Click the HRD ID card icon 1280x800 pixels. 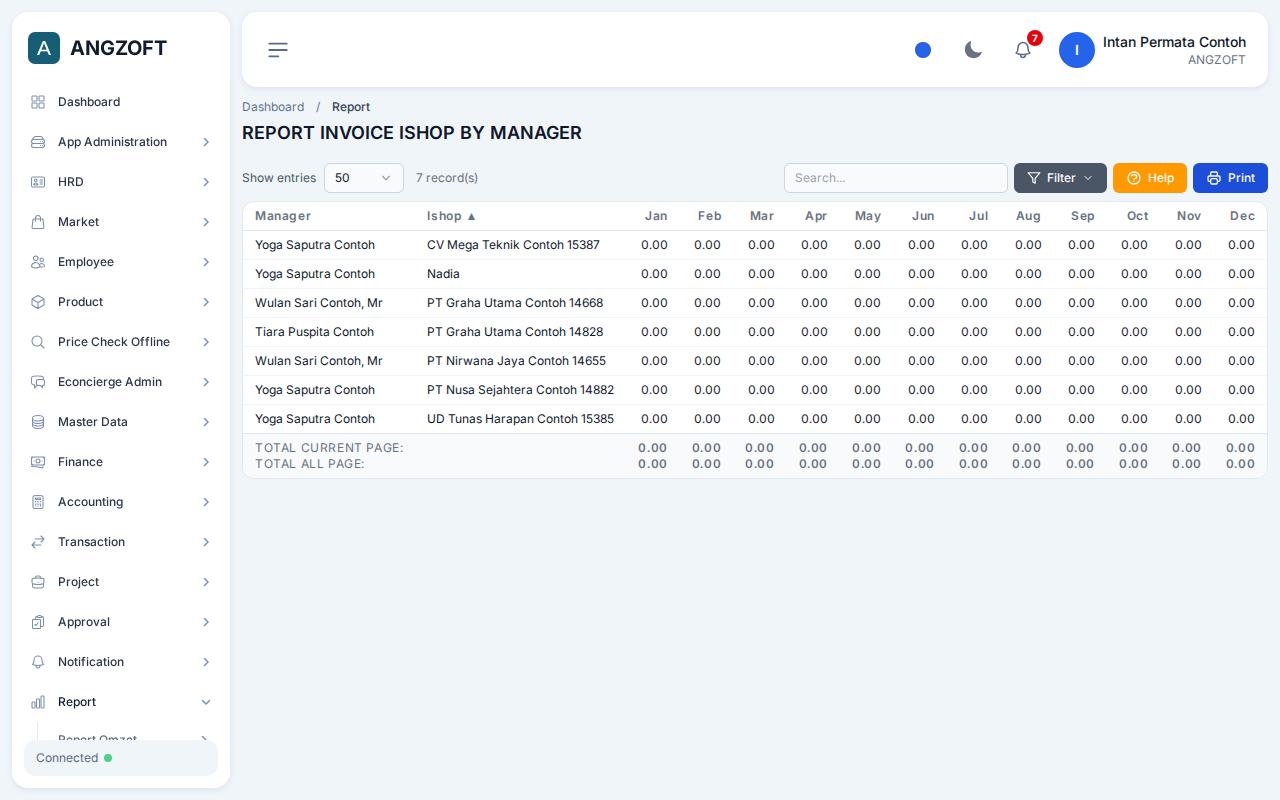[x=38, y=182]
